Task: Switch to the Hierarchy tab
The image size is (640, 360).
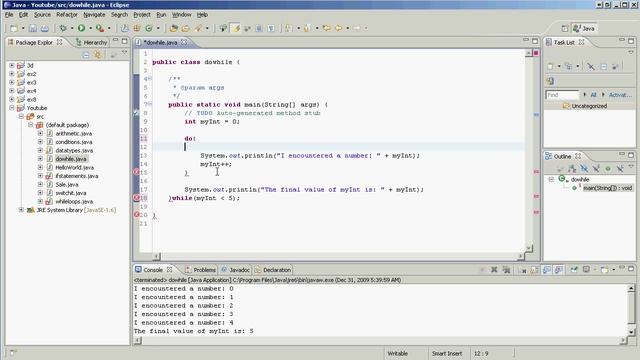Action: point(91,42)
